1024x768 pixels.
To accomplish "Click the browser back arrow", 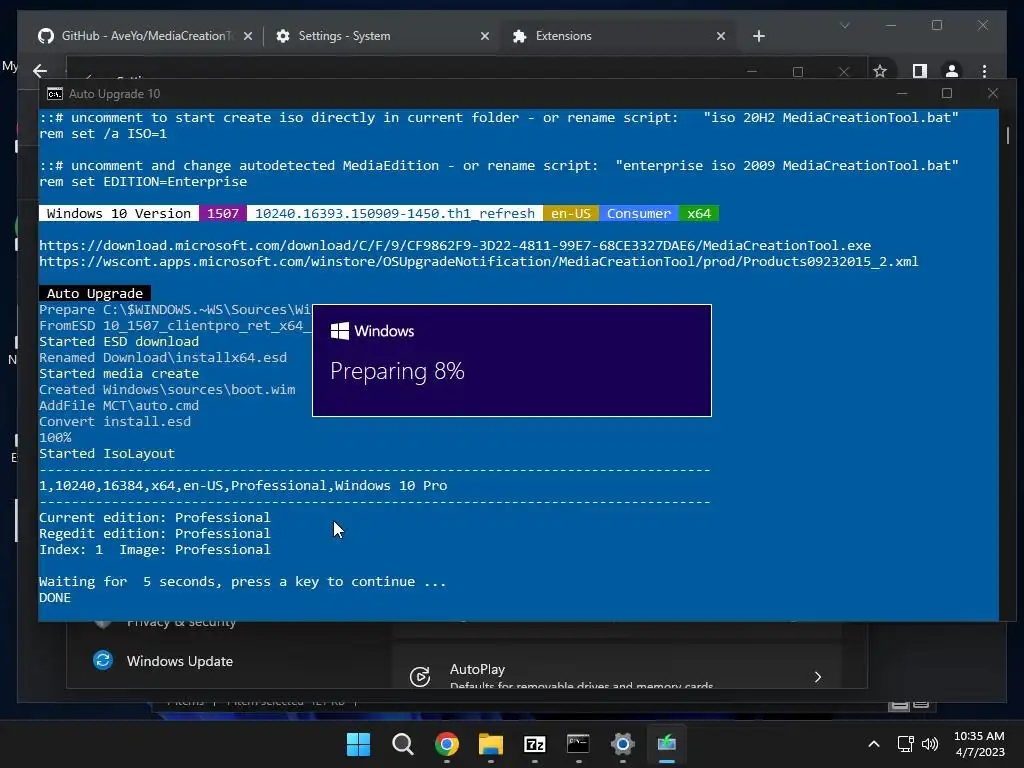I will coord(40,71).
